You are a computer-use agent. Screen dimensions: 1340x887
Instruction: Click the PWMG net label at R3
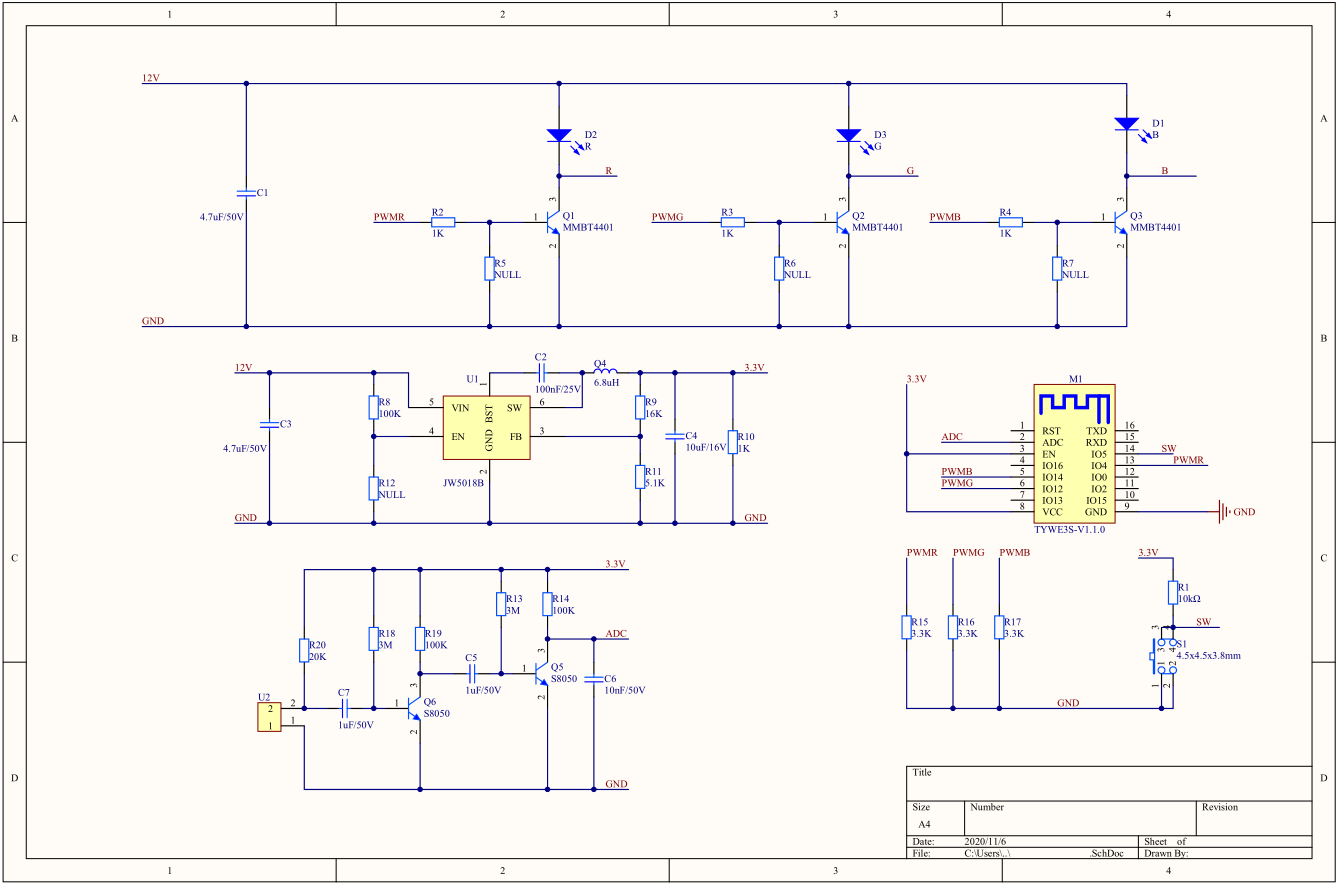(667, 216)
